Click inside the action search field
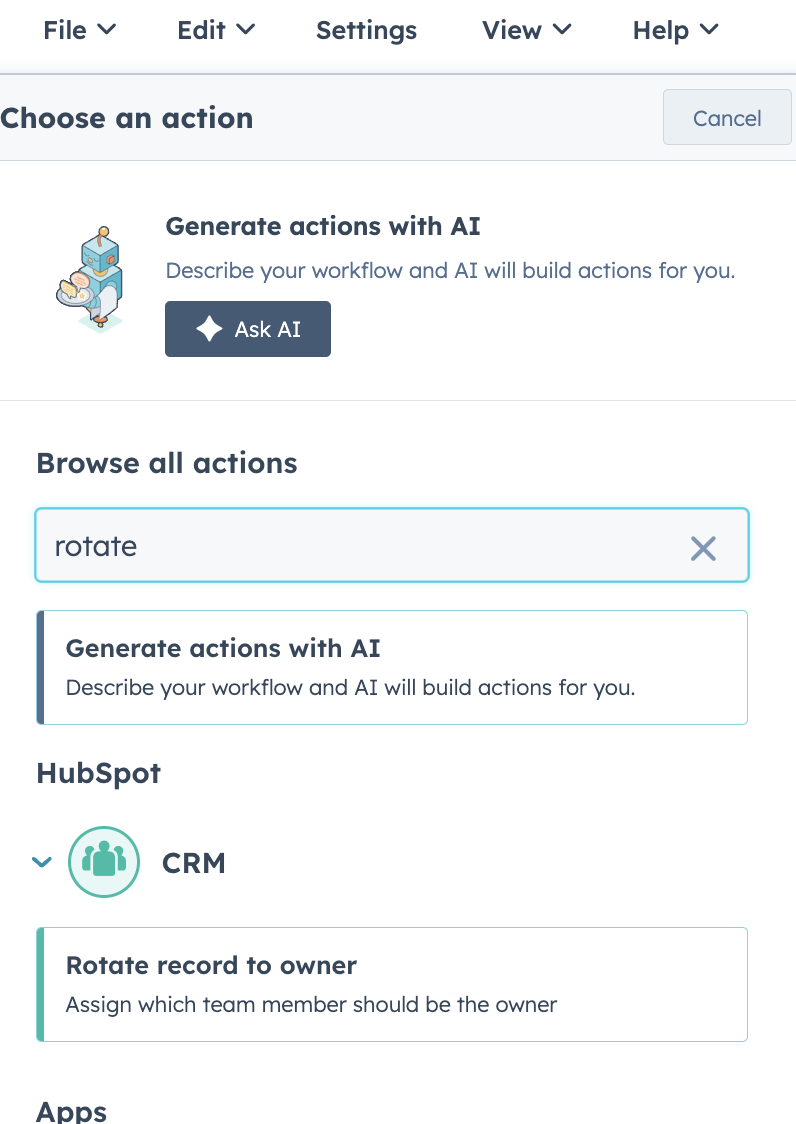The image size is (796, 1124). coord(300,546)
